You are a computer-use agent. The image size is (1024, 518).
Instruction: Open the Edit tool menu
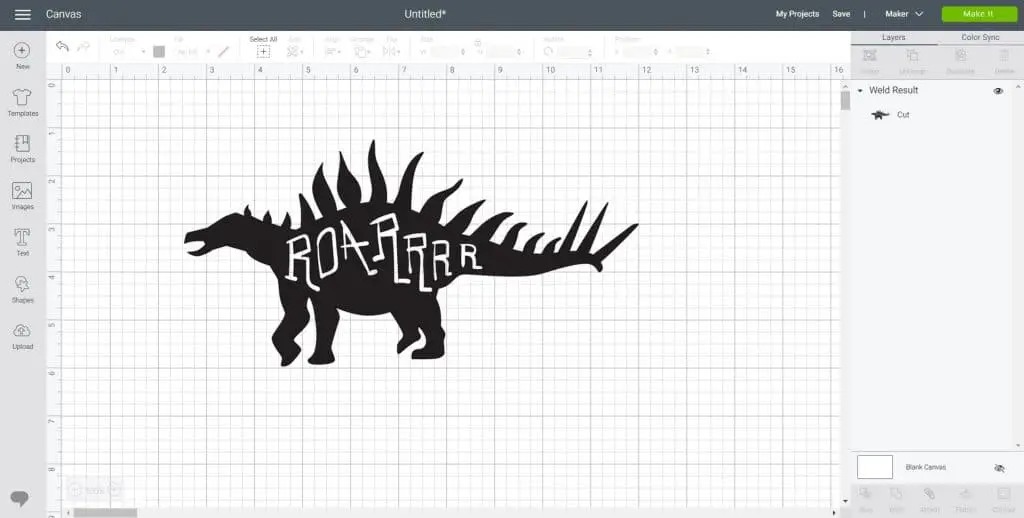(295, 47)
